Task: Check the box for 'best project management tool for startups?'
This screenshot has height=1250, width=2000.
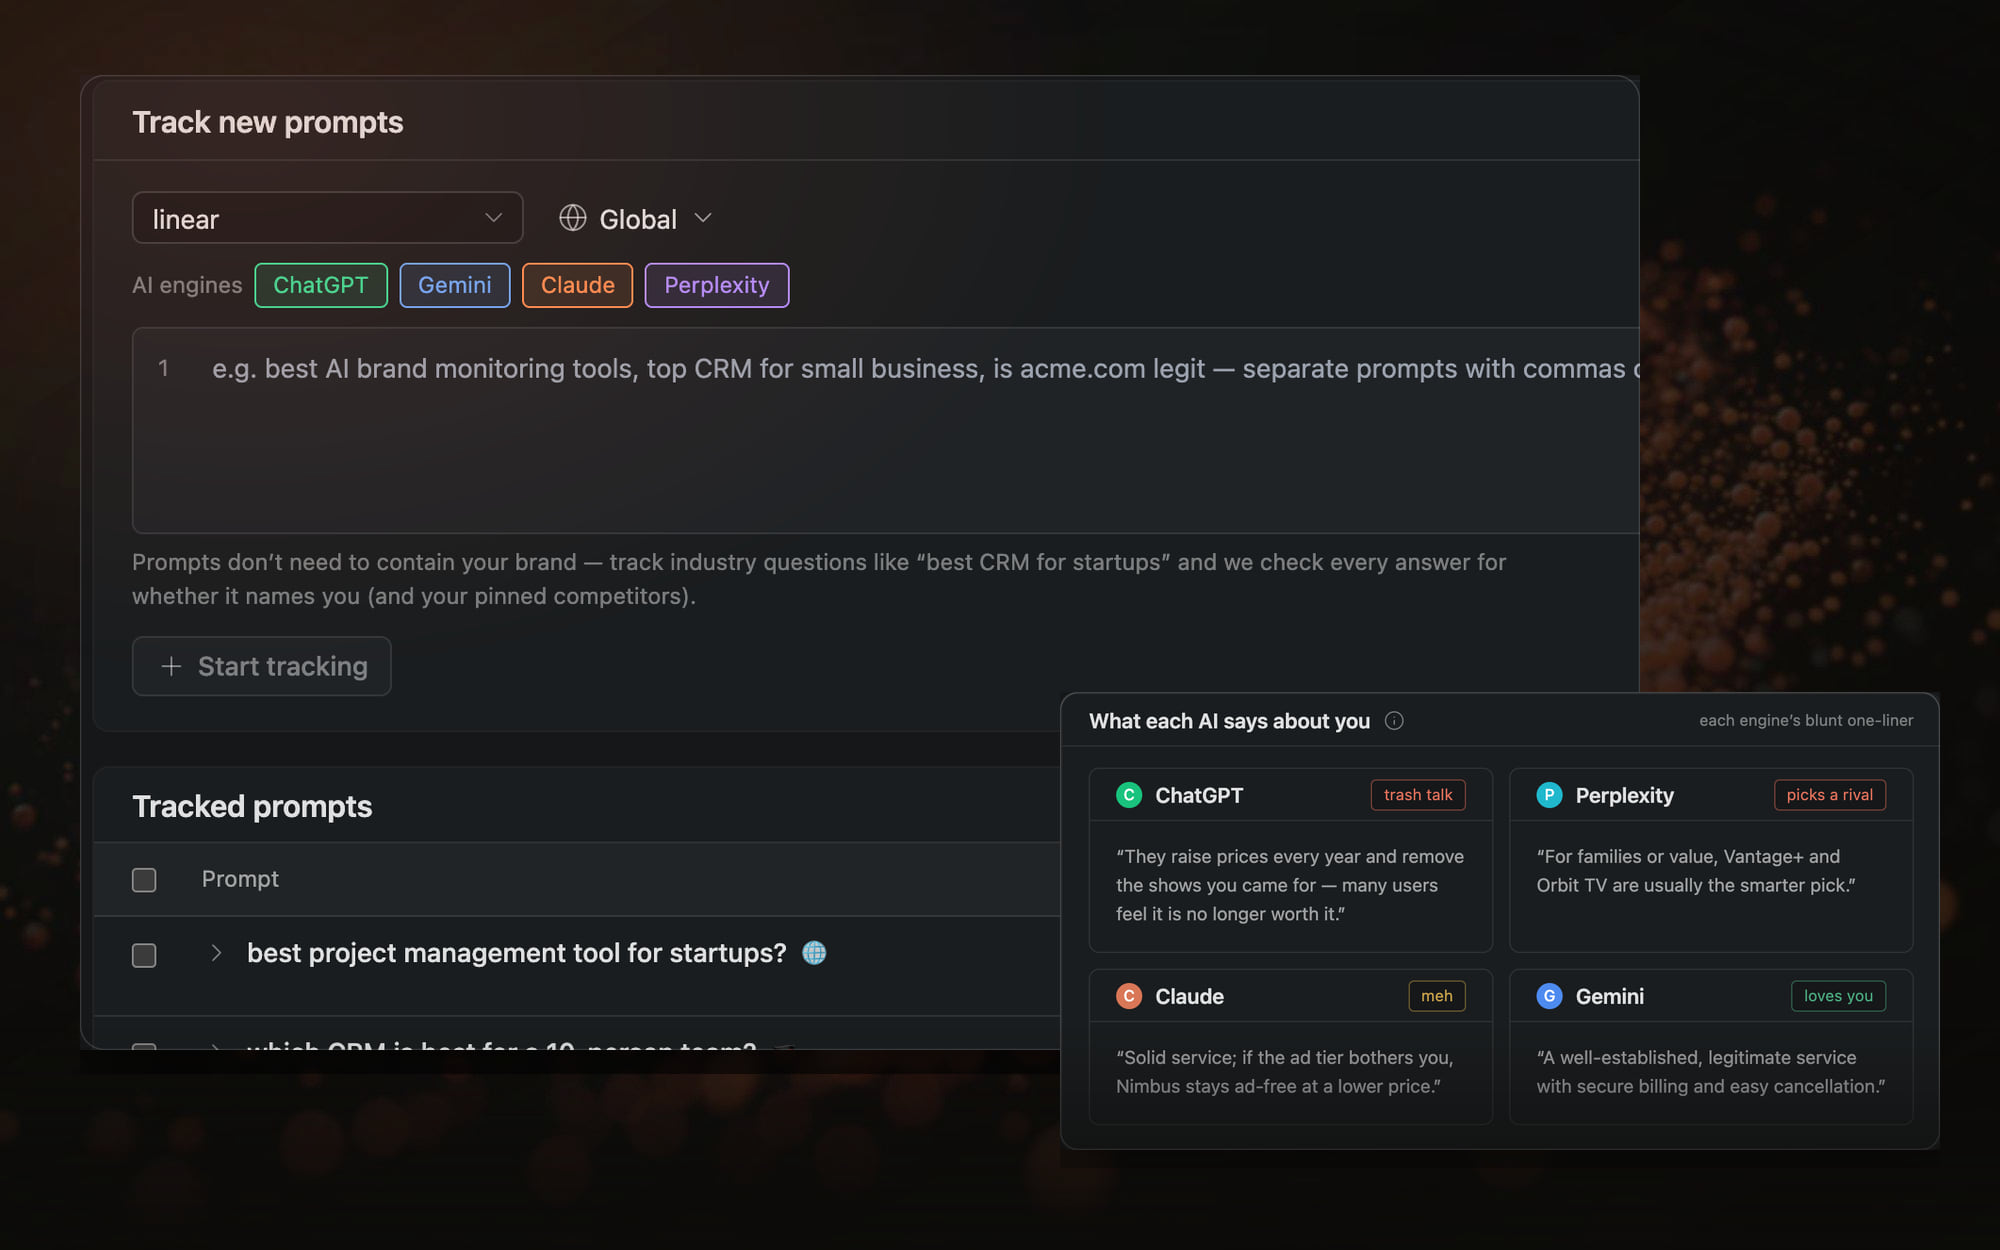Action: [144, 955]
